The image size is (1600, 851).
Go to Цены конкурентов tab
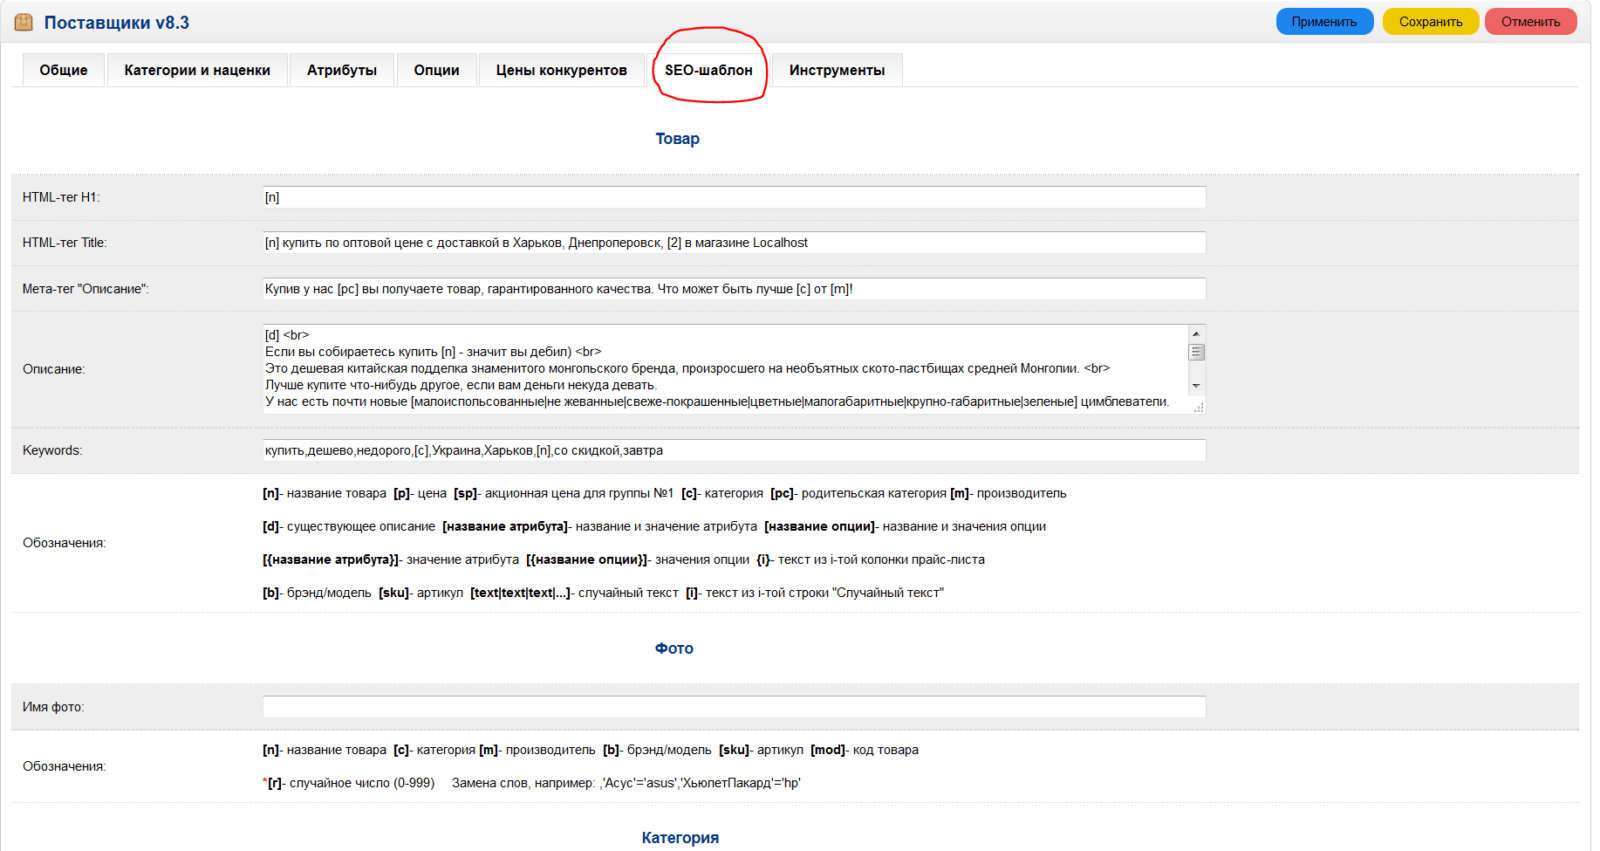(561, 70)
